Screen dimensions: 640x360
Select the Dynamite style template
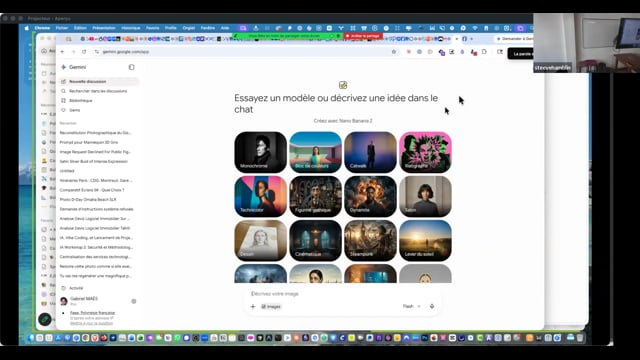(x=370, y=196)
